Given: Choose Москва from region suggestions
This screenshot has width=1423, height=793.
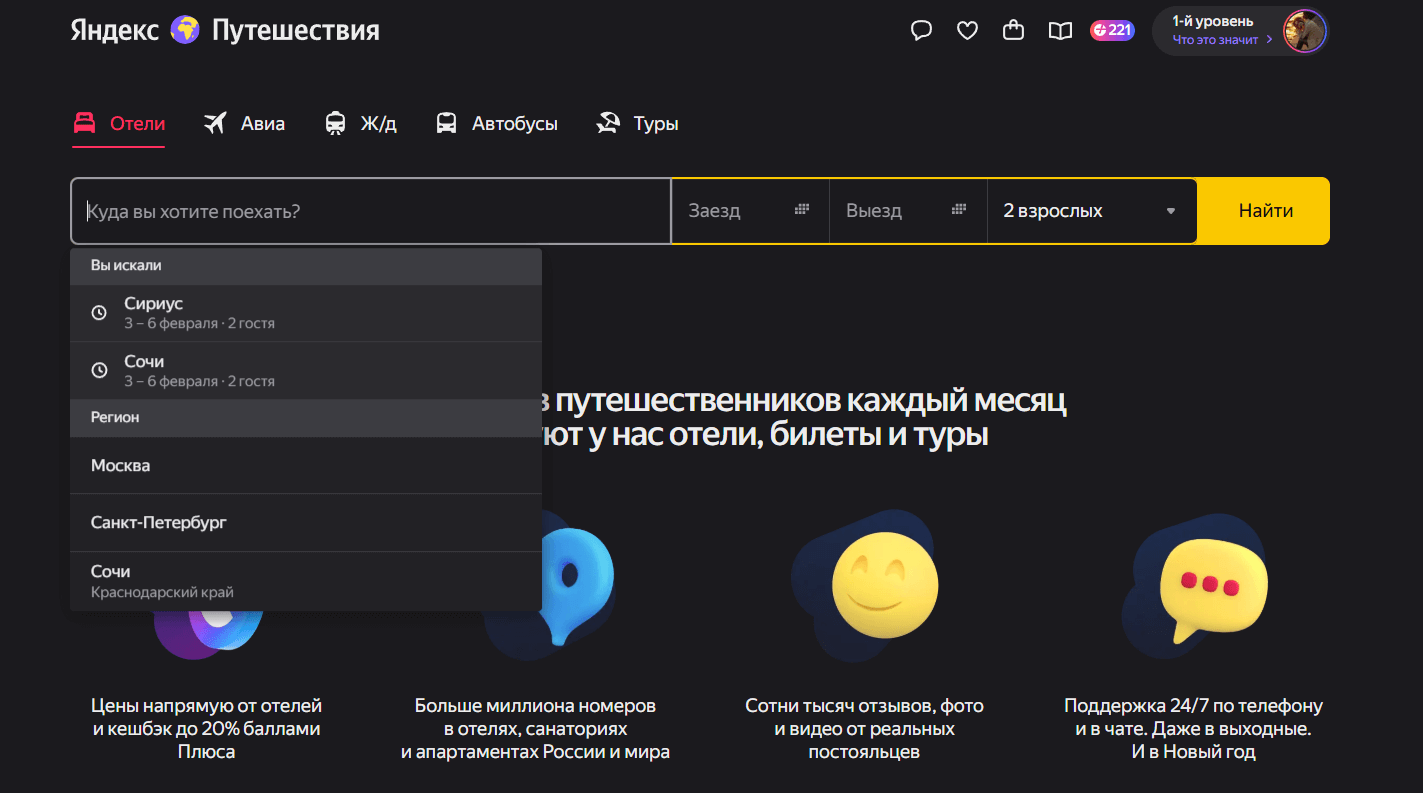Looking at the screenshot, I should tap(306, 465).
